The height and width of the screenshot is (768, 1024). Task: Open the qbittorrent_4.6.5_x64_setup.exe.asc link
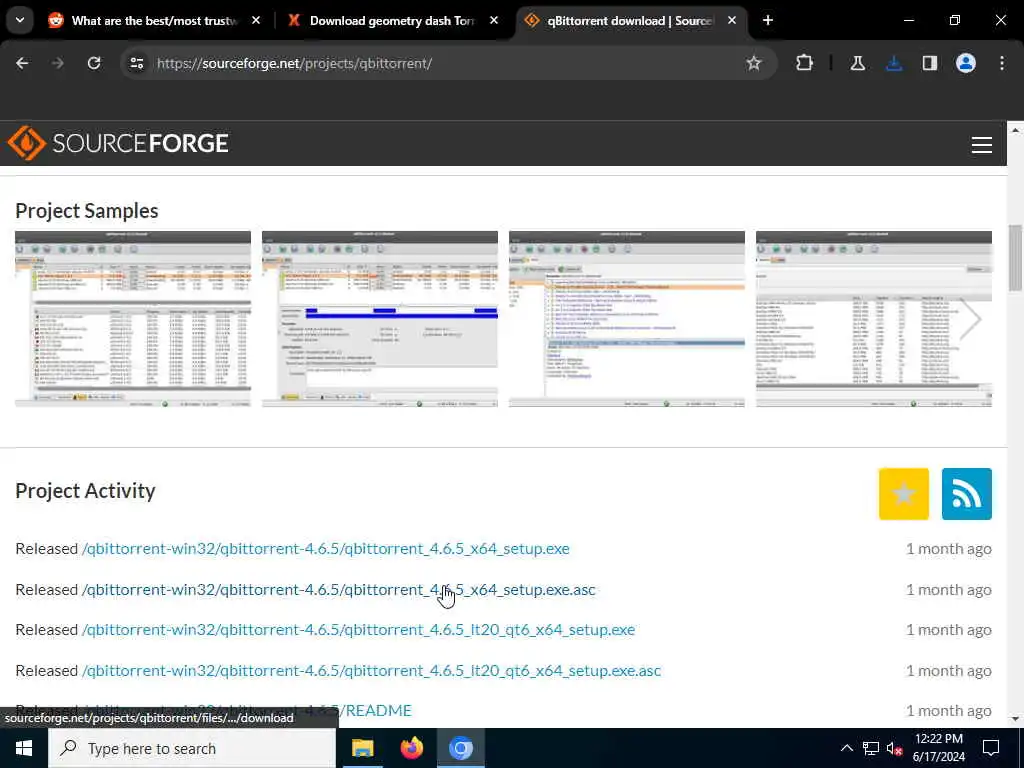point(338,589)
